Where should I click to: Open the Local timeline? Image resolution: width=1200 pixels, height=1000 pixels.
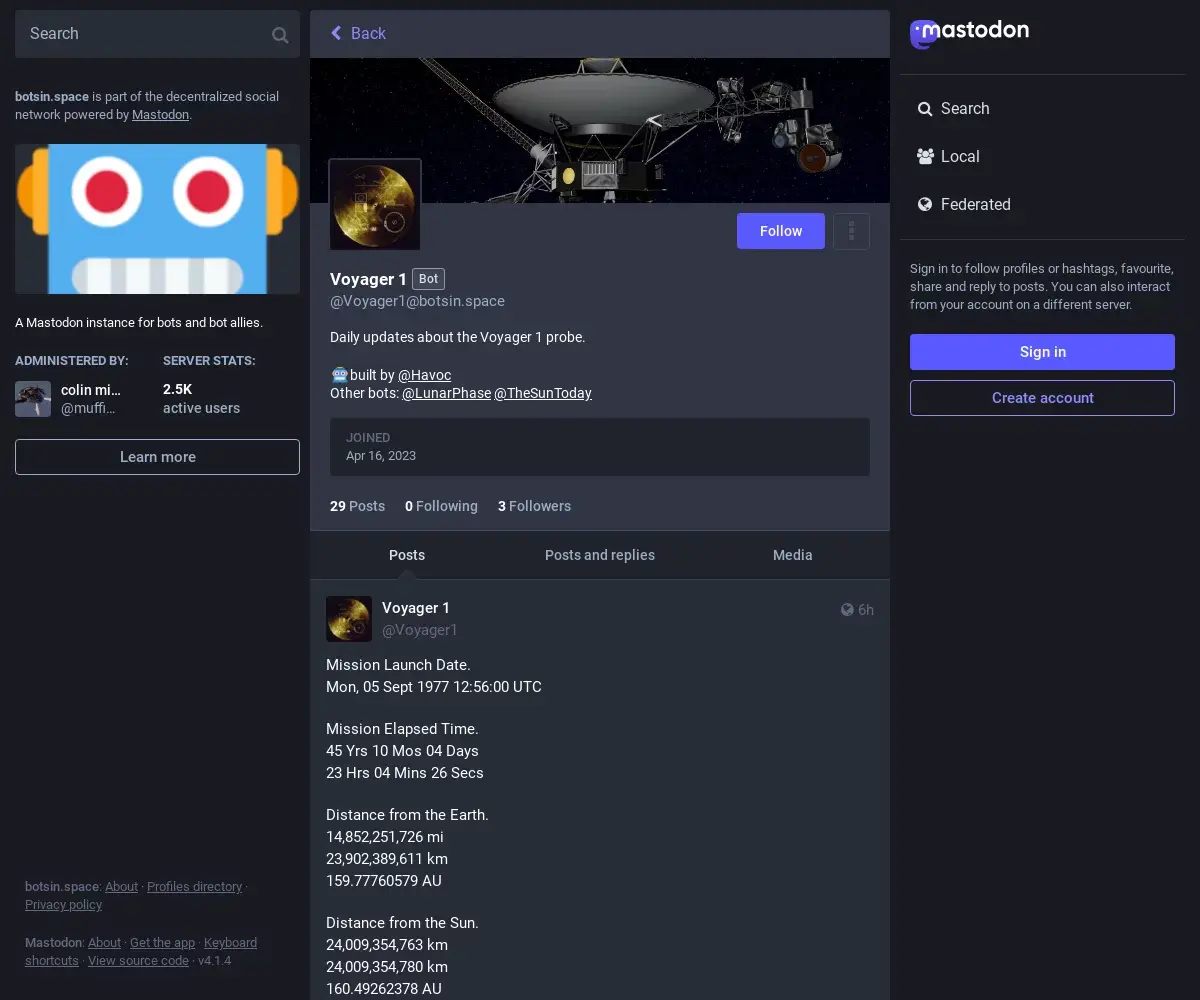coord(948,157)
